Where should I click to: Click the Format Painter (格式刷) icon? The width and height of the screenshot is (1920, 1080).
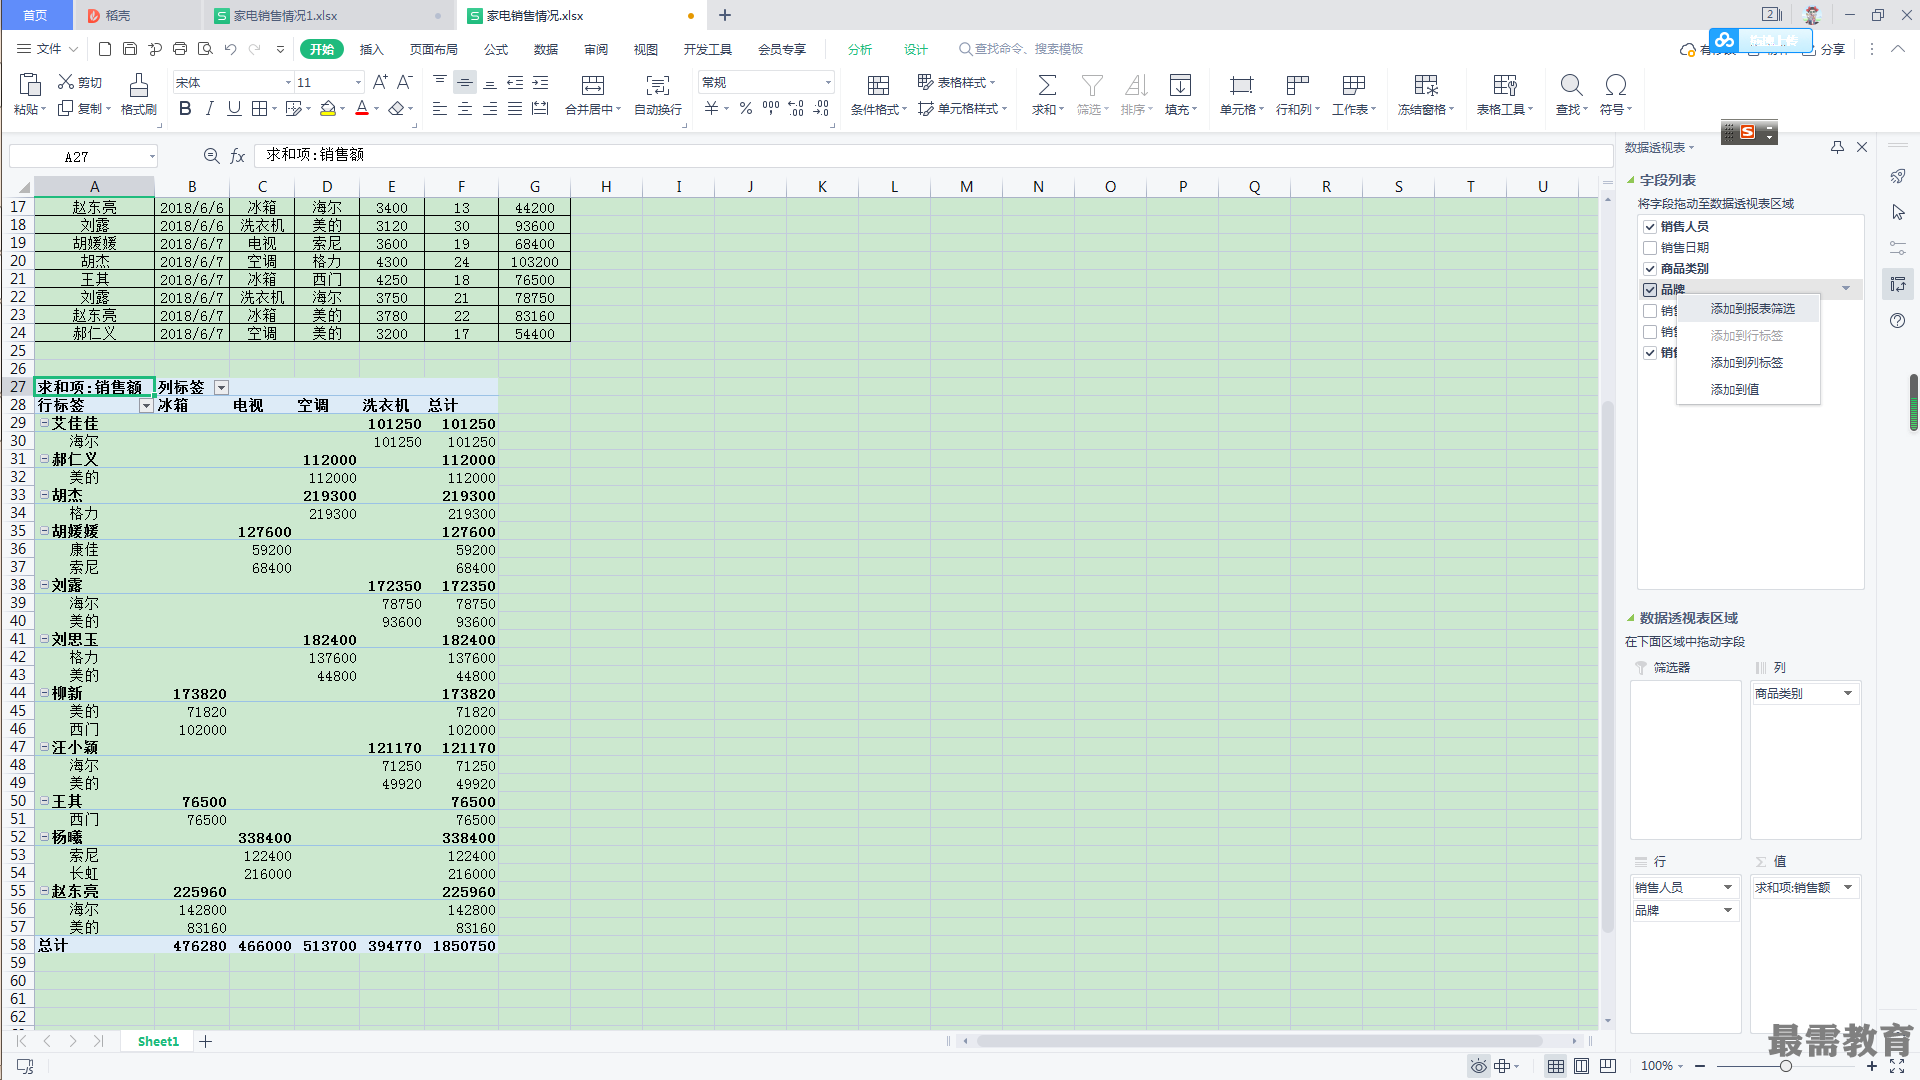[x=139, y=84]
